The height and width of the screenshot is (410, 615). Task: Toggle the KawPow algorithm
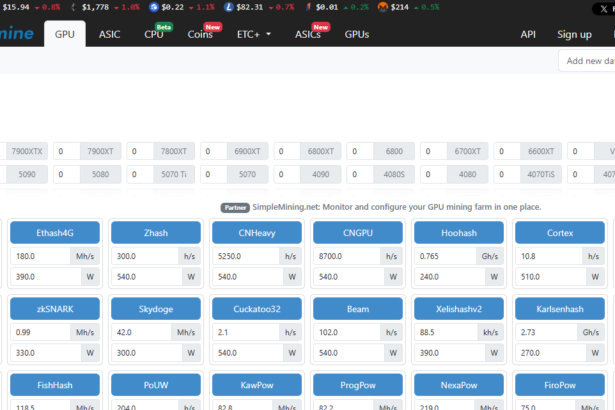pos(257,385)
